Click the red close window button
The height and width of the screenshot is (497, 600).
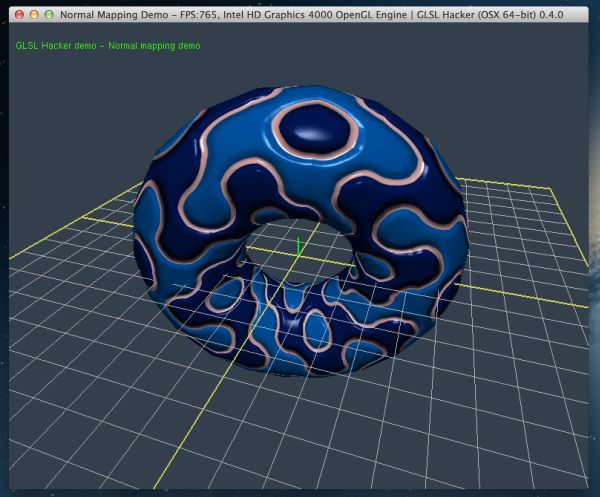pyautogui.click(x=17, y=16)
